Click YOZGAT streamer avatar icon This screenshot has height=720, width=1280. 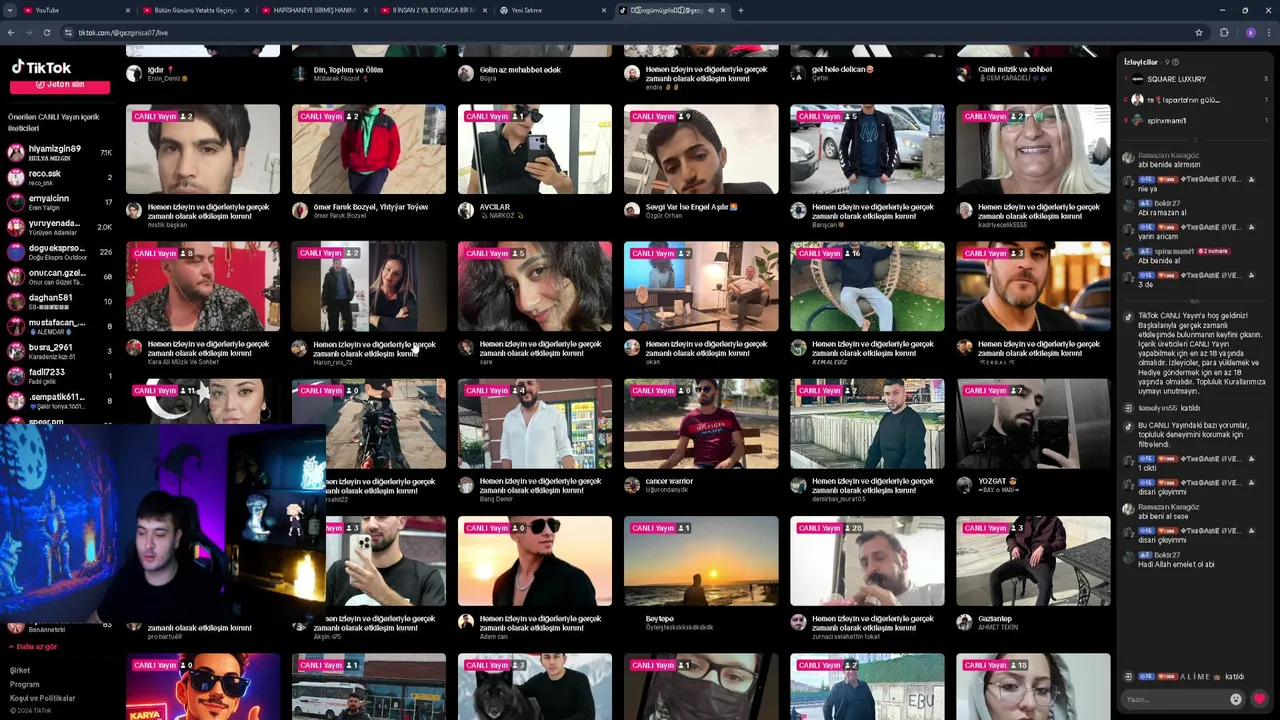[x=964, y=484]
